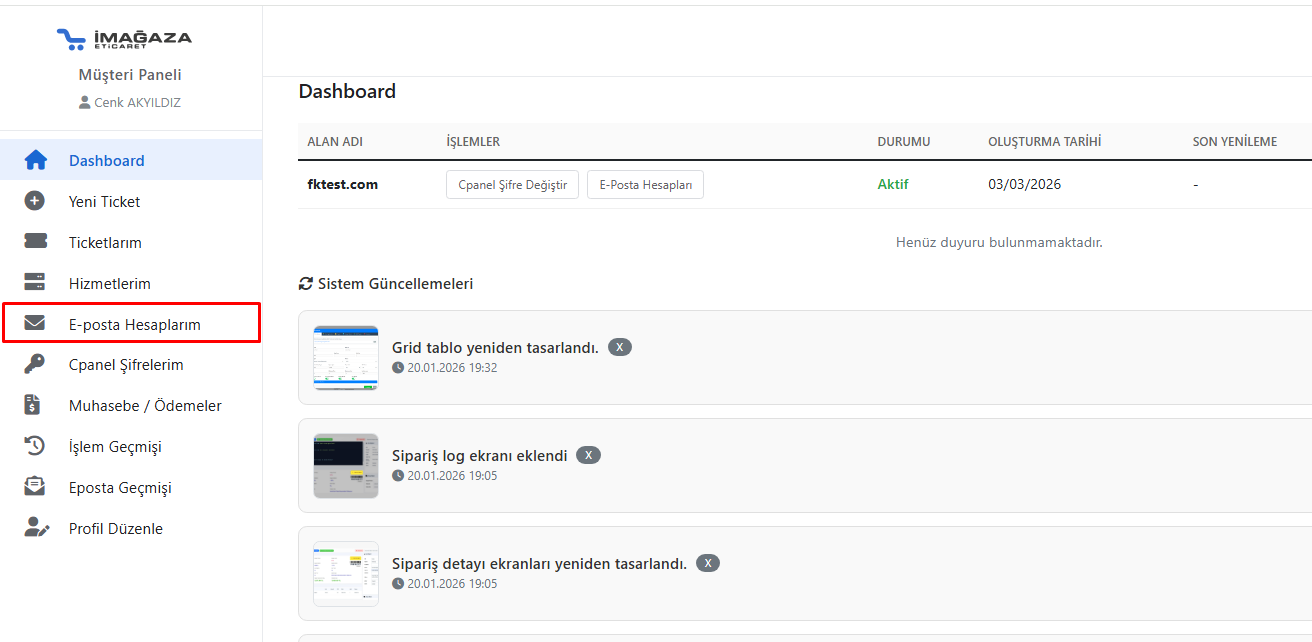The image size is (1312, 642).
Task: Click the Cpanel Şifrelerim key icon
Action: (35, 365)
